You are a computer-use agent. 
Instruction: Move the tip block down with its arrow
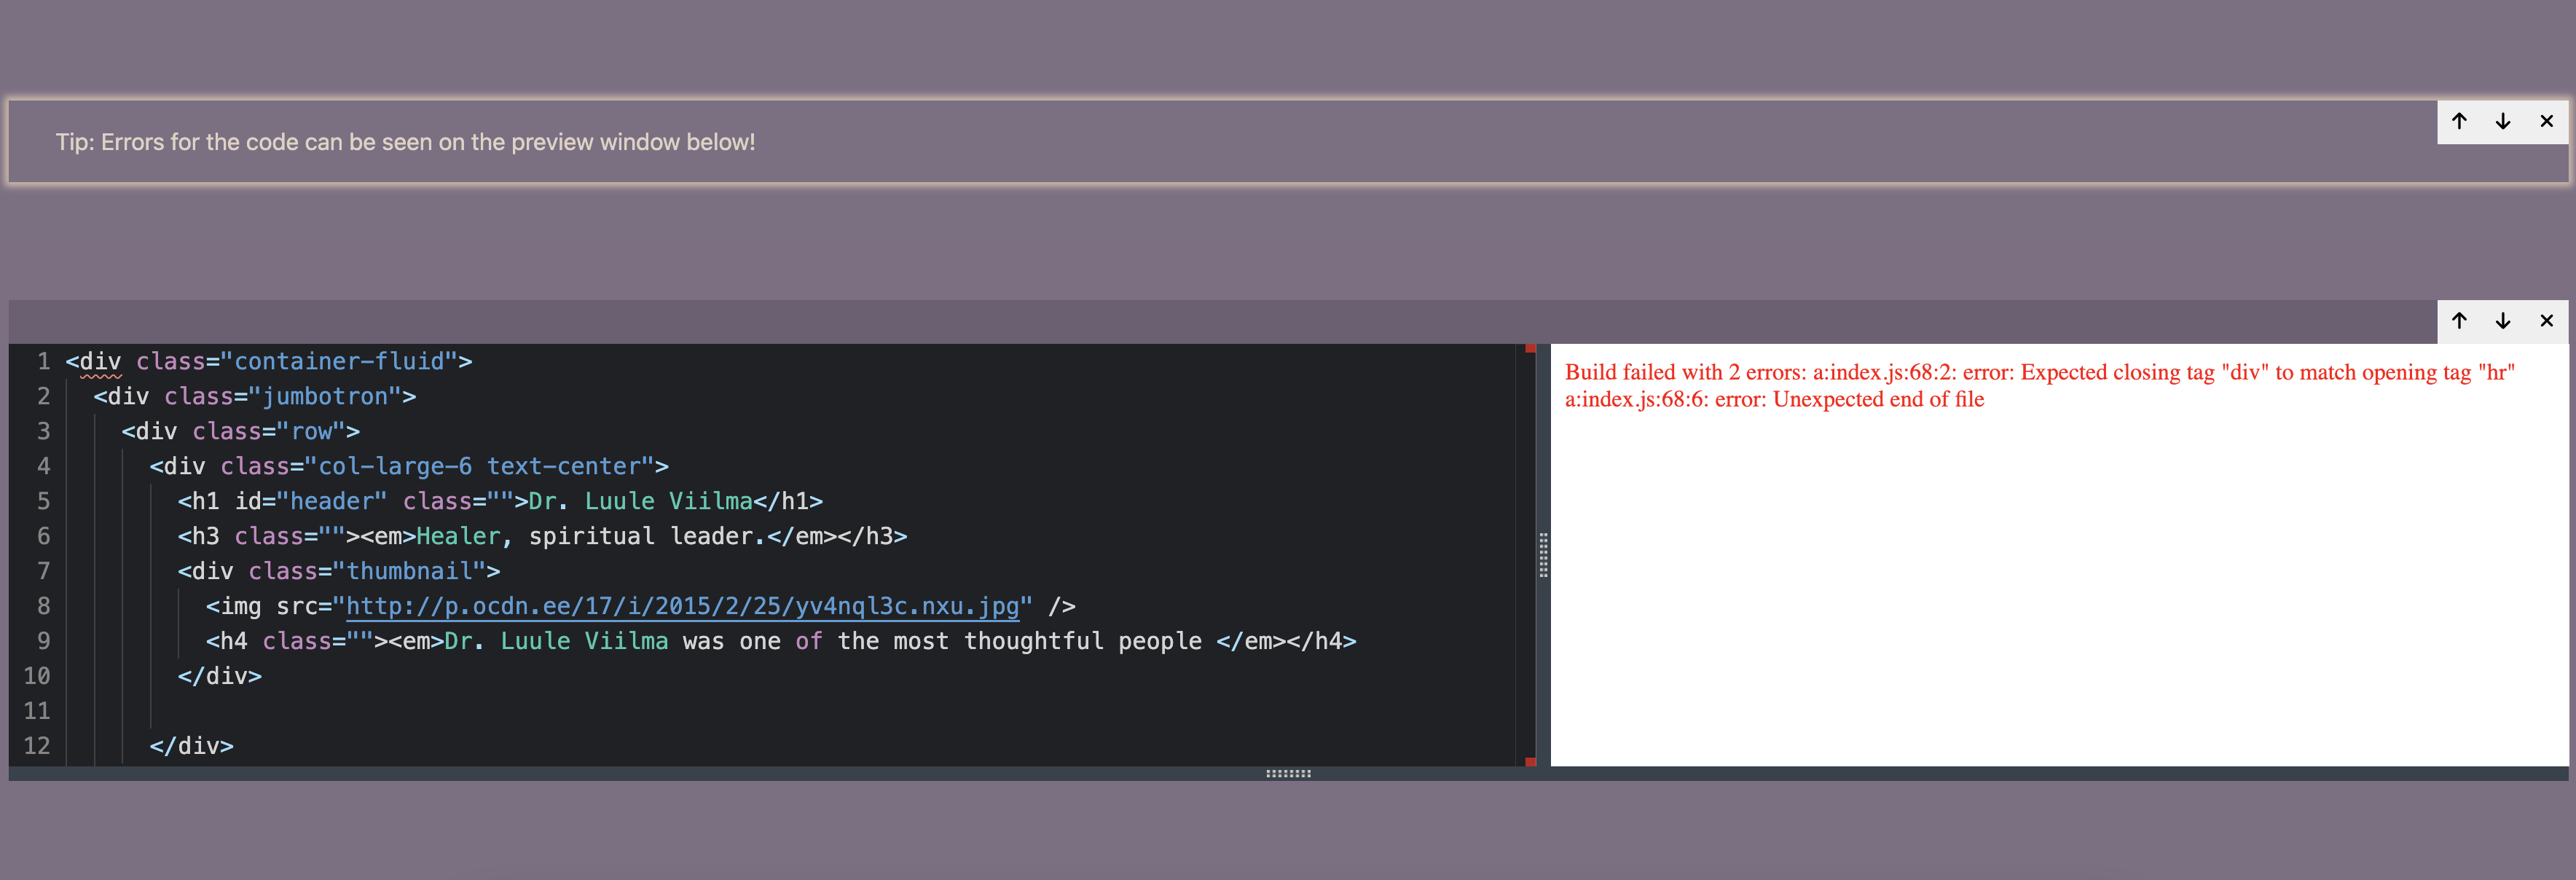(x=2503, y=121)
